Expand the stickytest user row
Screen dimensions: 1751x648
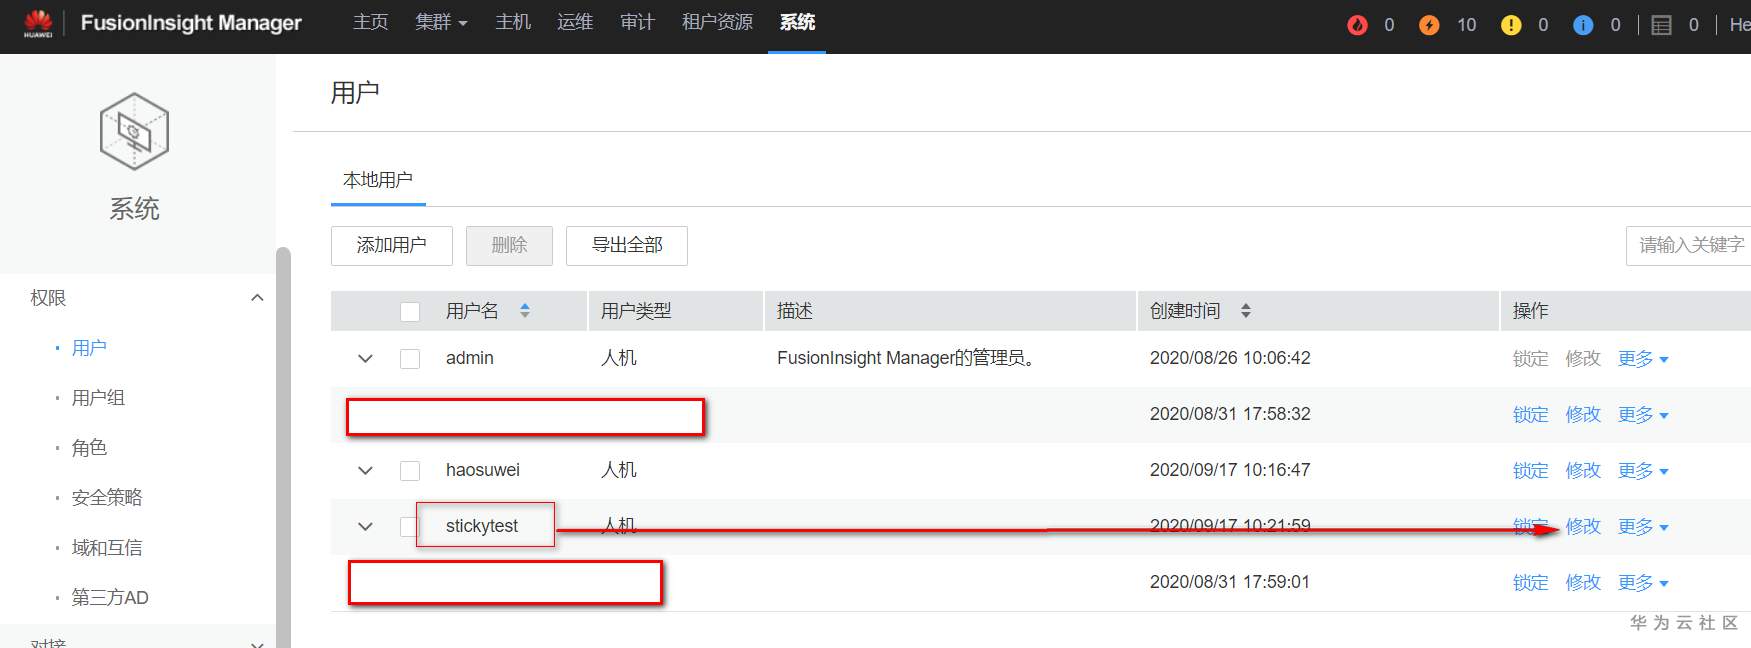[x=366, y=526]
